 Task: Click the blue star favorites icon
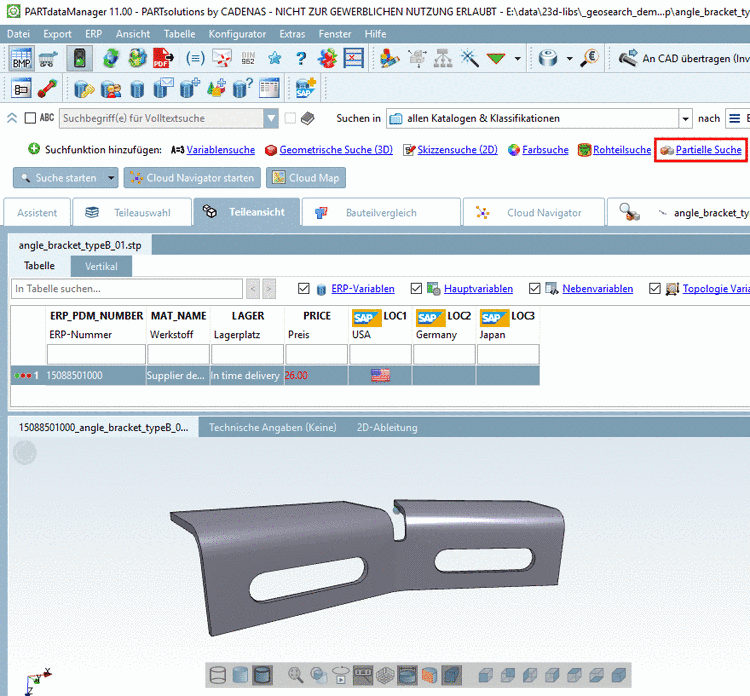pyautogui.click(x=275, y=58)
